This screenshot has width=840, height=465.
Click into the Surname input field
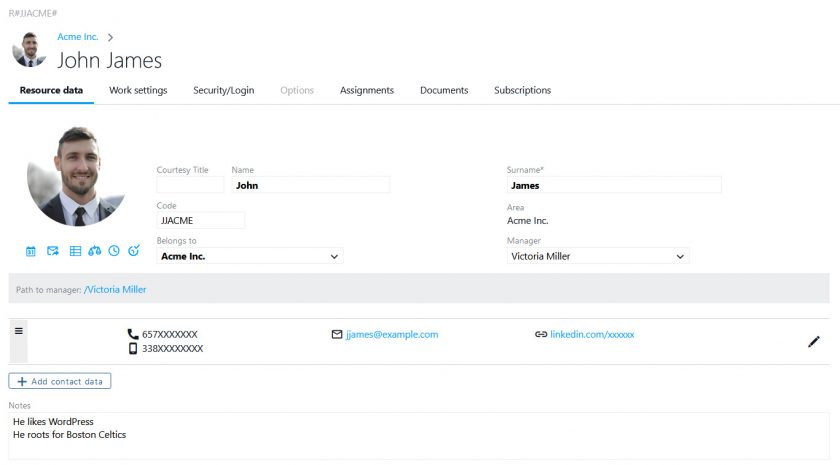pos(614,185)
